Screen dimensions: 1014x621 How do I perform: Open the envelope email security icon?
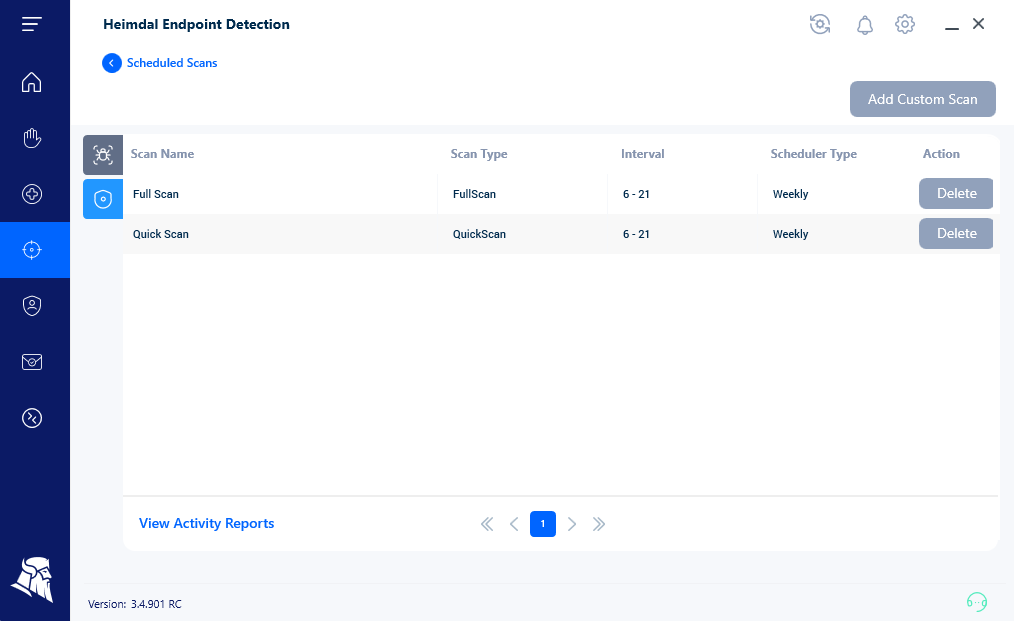click(32, 362)
